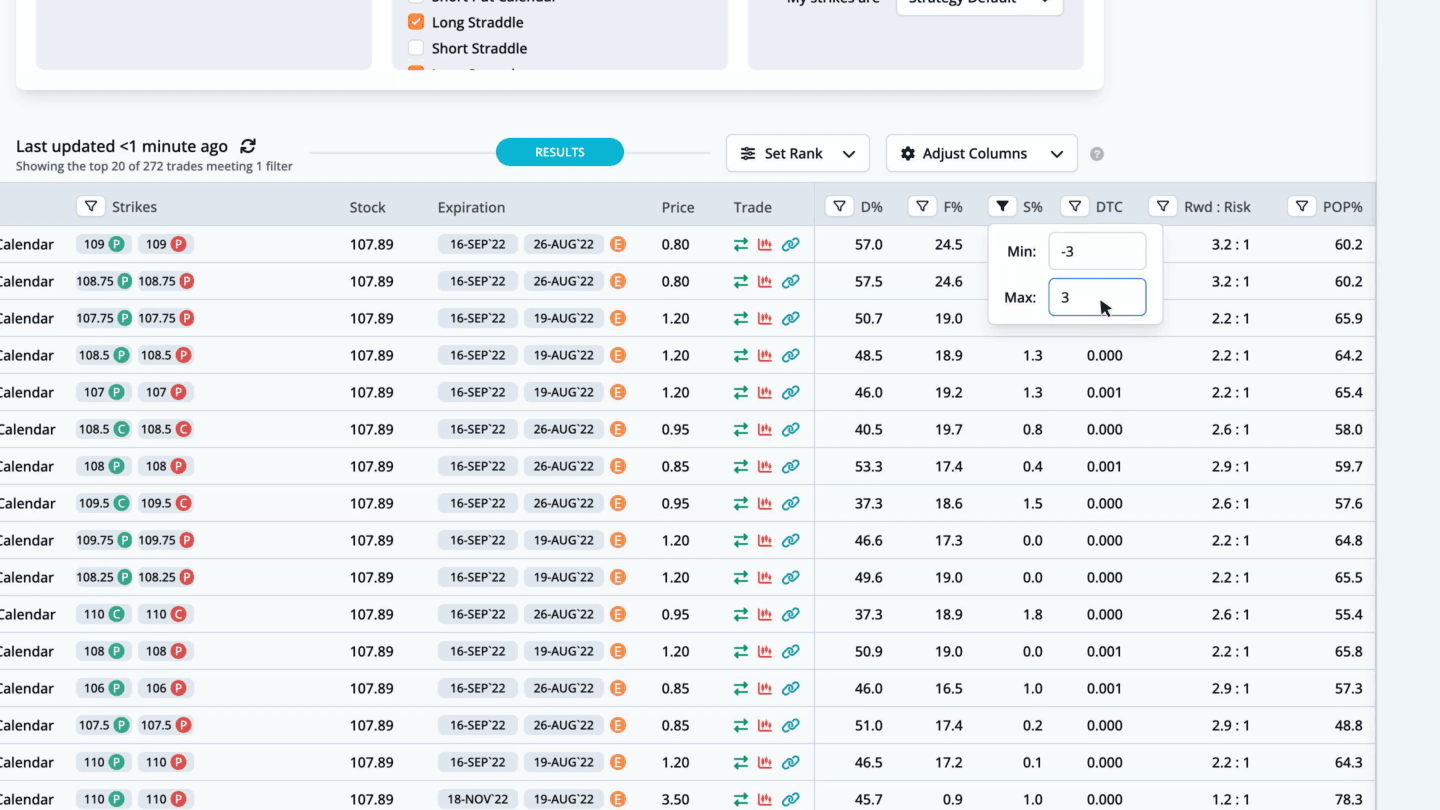The width and height of the screenshot is (1440, 810).
Task: Click swap trade icon in 107 P row
Action: tap(741, 392)
